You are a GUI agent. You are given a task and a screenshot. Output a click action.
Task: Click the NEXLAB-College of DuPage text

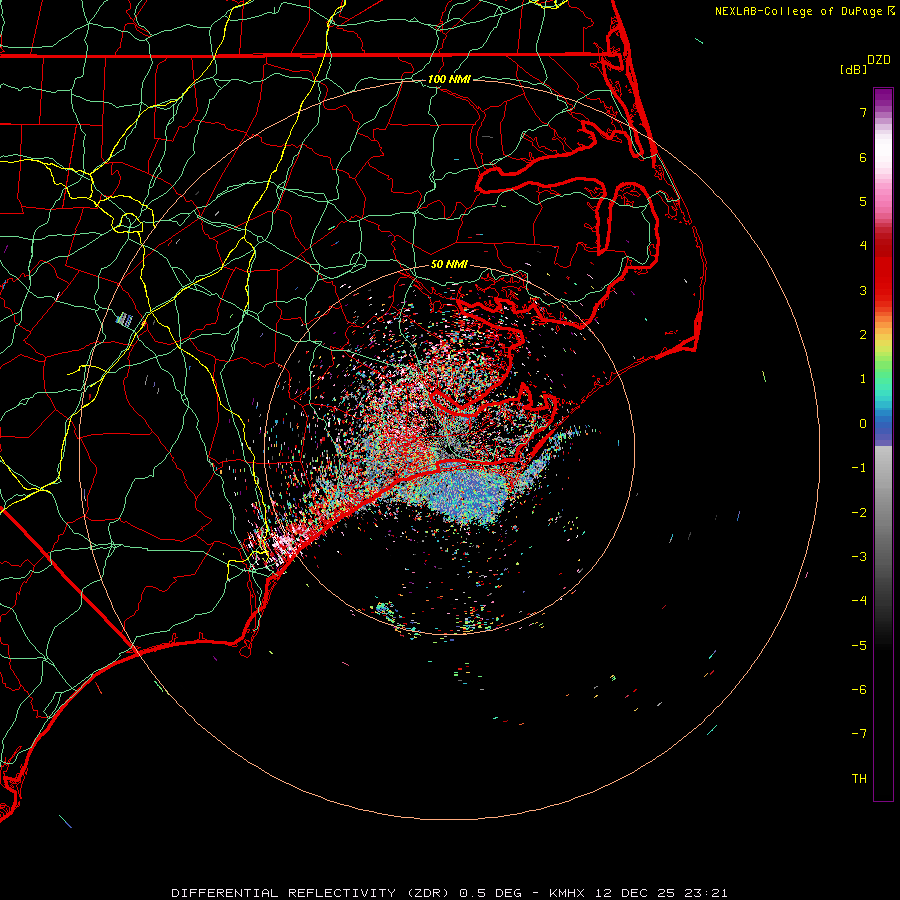tap(799, 11)
